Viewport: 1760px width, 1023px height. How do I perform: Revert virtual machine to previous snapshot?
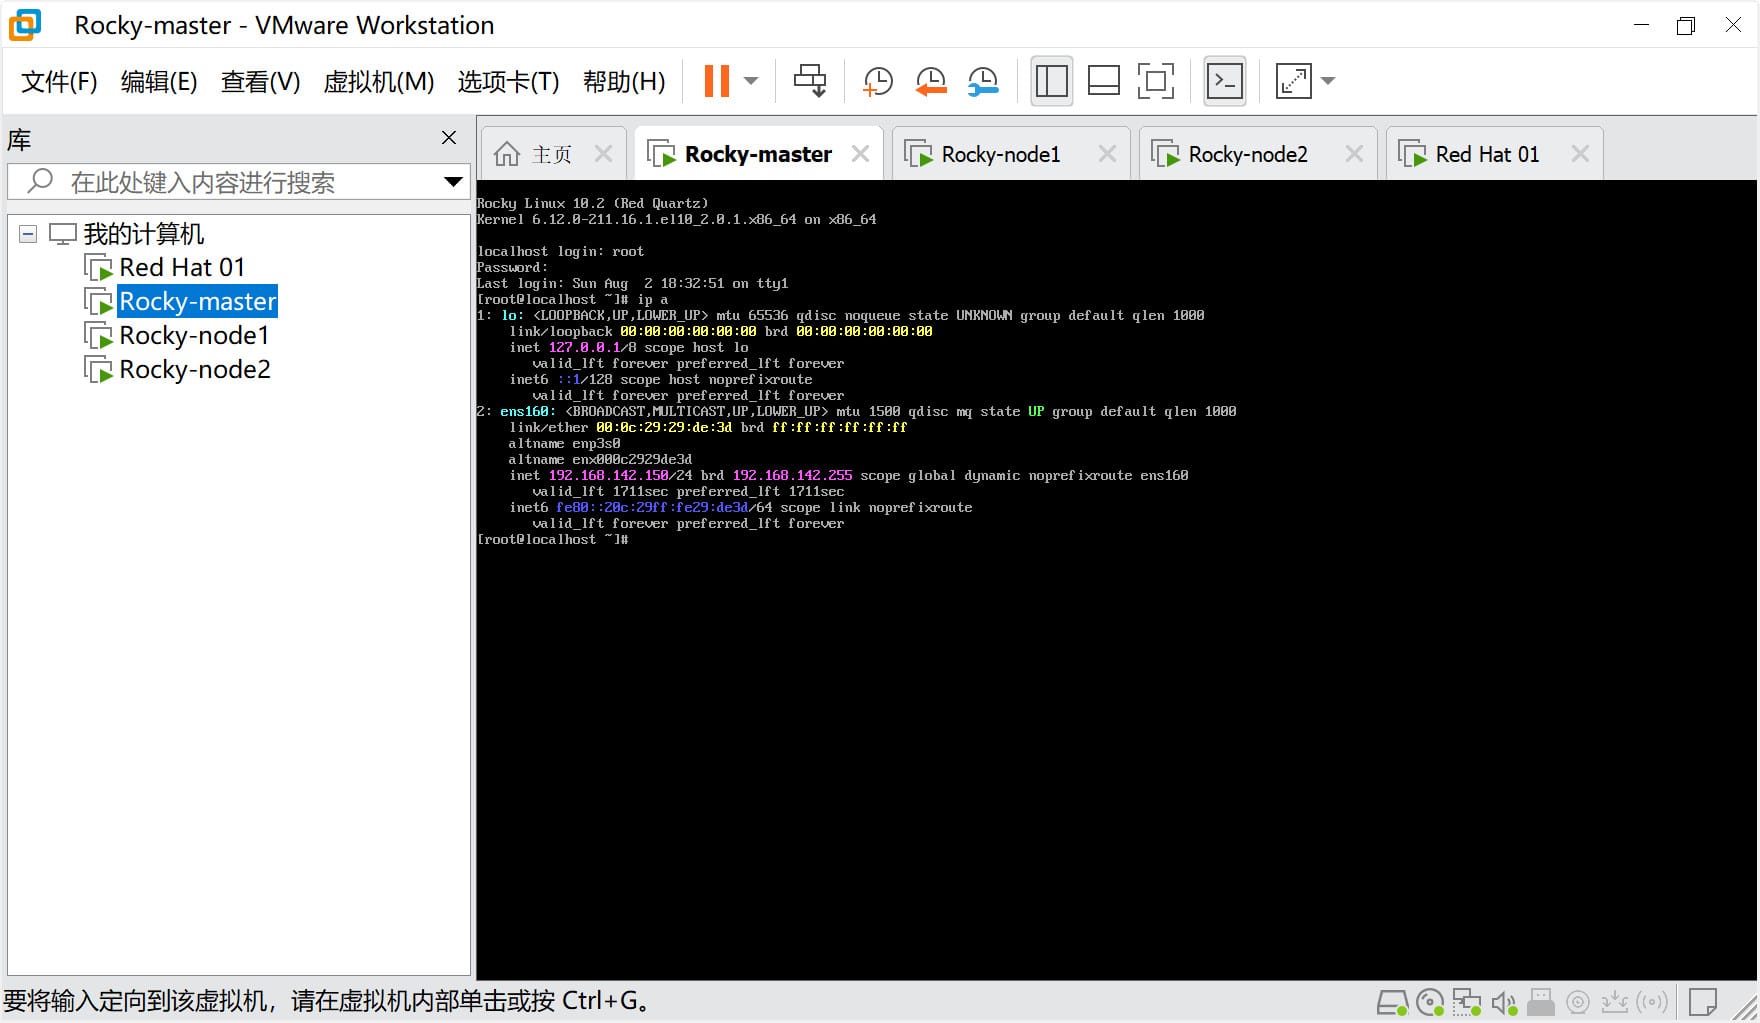931,81
